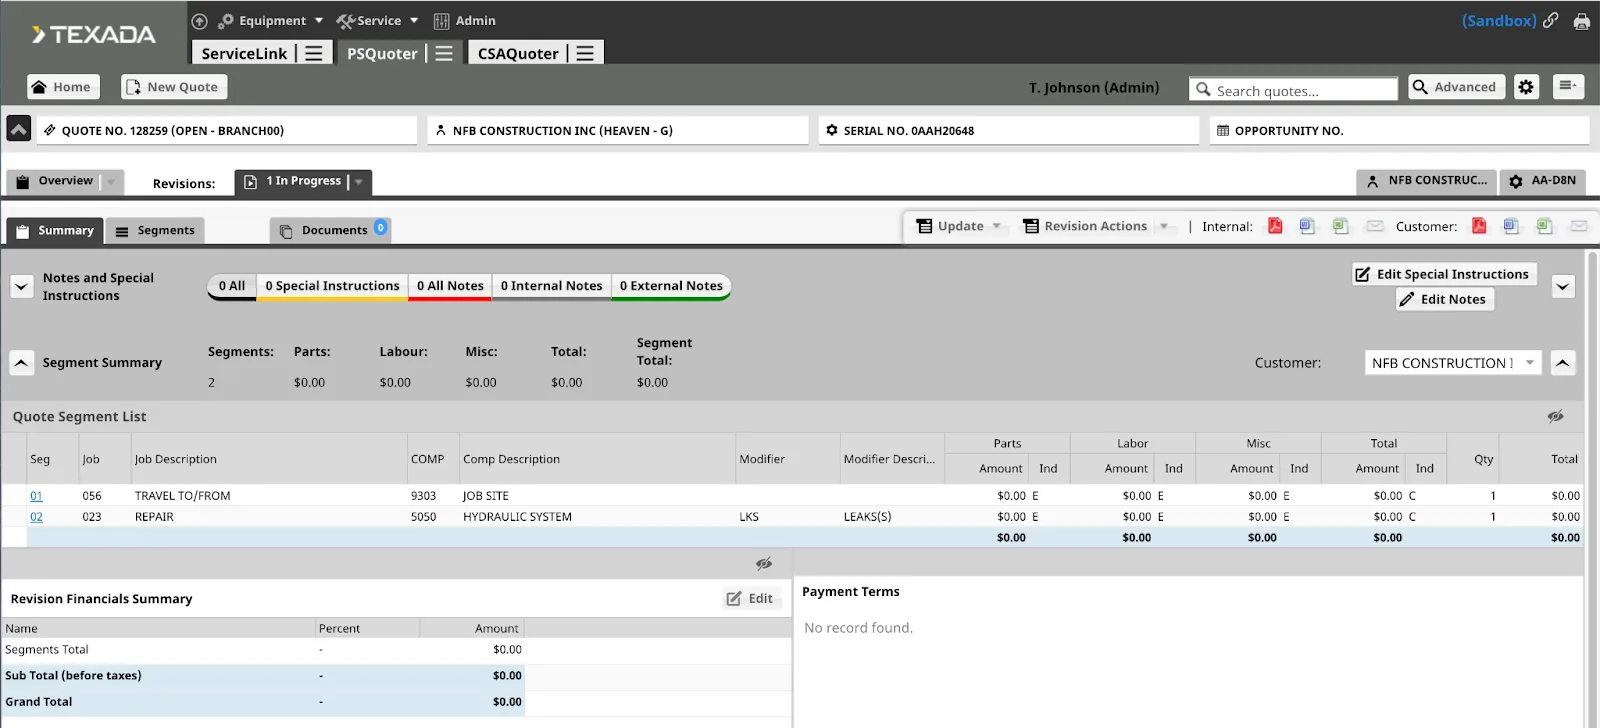Export Customer quote as Word document
The width and height of the screenshot is (1600, 728).
pos(1511,226)
